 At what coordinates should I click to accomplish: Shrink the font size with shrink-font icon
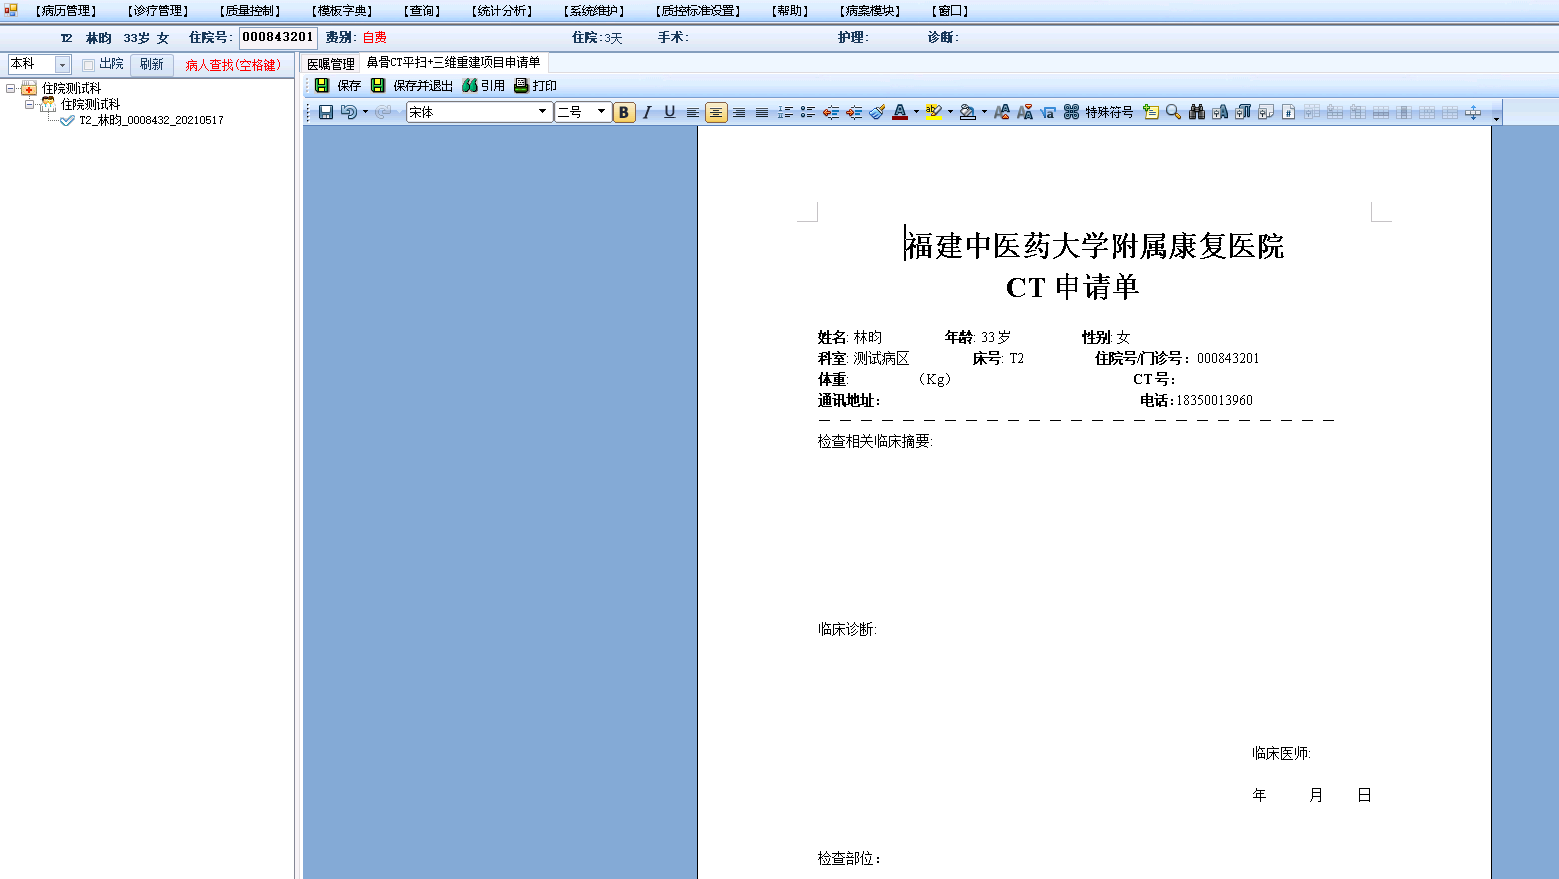pyautogui.click(x=1025, y=112)
